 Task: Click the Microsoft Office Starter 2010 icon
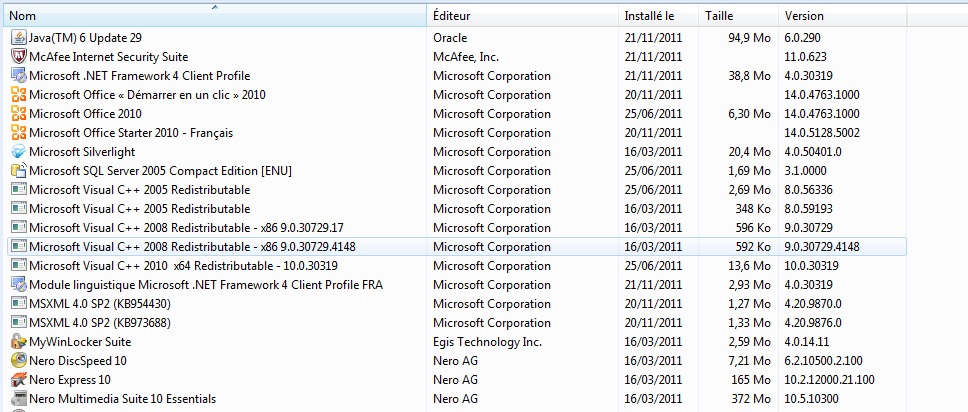18,133
